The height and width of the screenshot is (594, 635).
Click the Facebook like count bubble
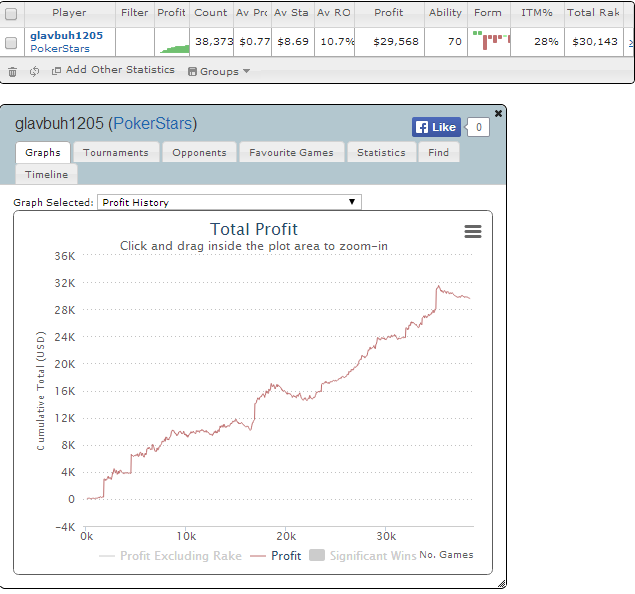(x=478, y=127)
